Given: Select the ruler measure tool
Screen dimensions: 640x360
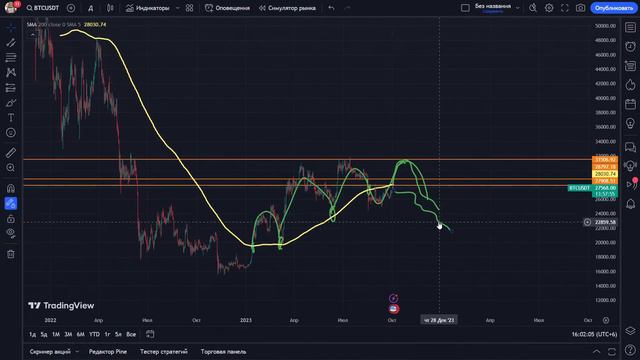Looking at the screenshot, I should (11, 153).
